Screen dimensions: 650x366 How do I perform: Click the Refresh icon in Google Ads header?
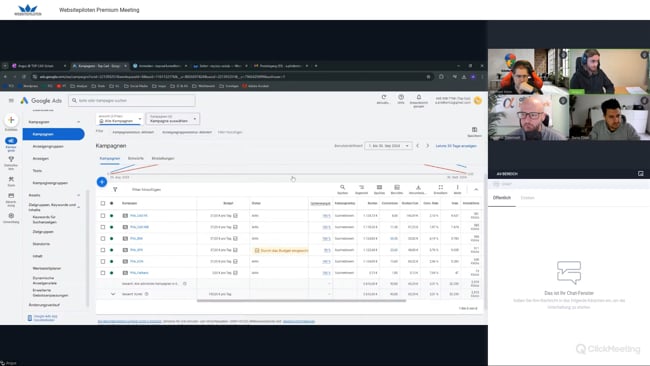(x=384, y=97)
